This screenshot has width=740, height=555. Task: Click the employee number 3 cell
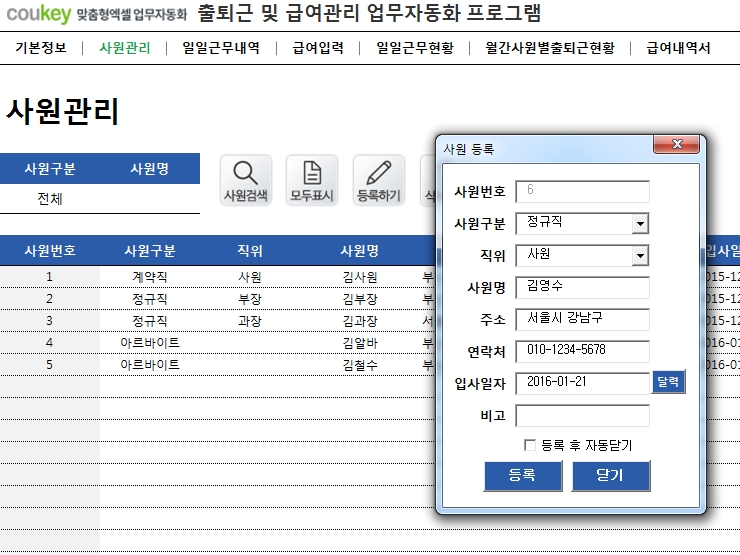50,321
